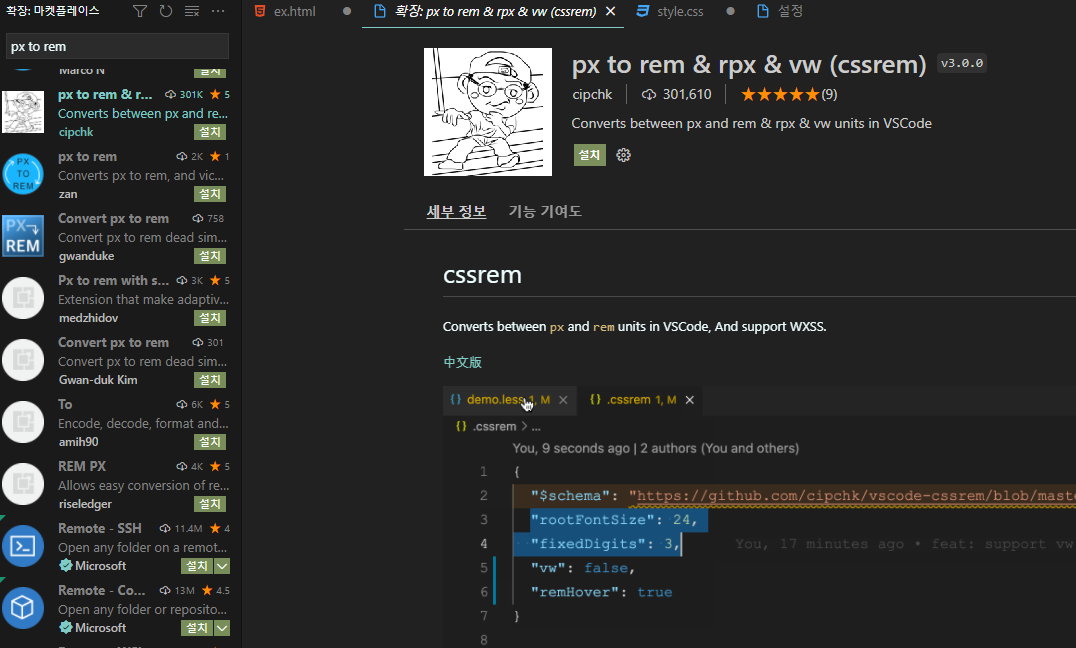Select Gwan-duk Kim extension placeholder icon

(23, 360)
